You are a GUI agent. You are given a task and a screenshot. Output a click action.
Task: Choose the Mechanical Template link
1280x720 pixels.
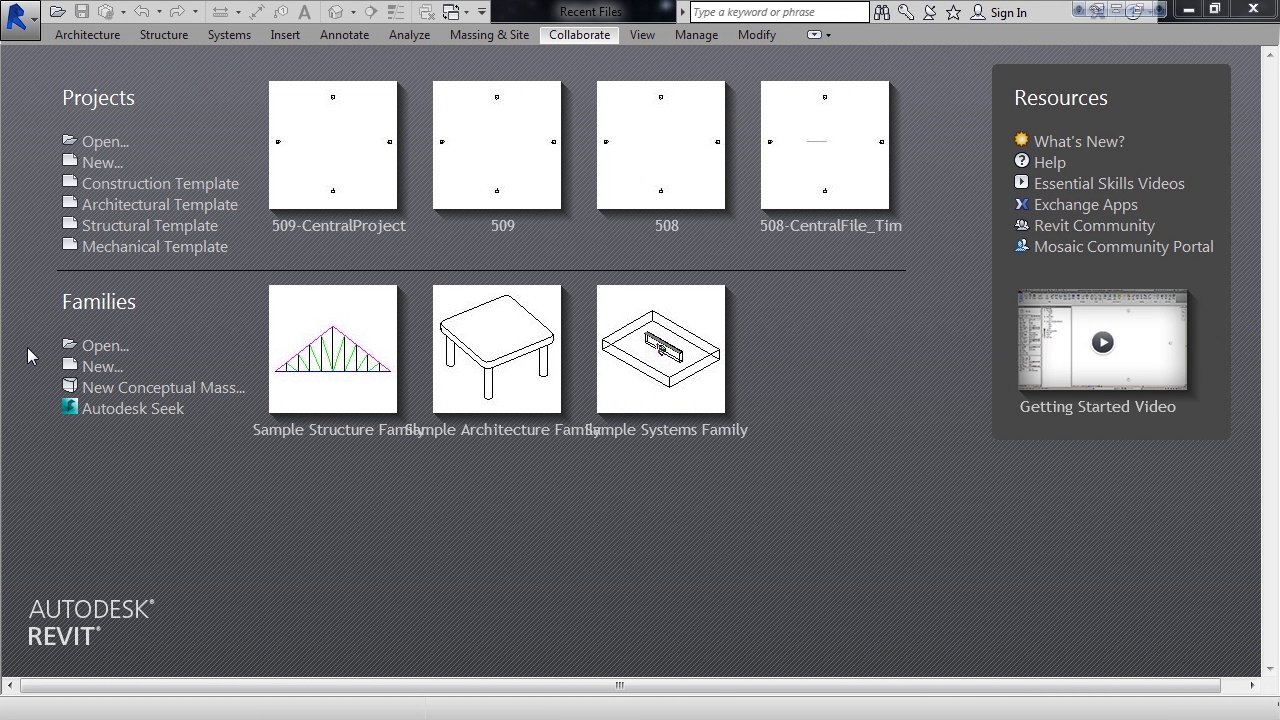click(x=155, y=247)
